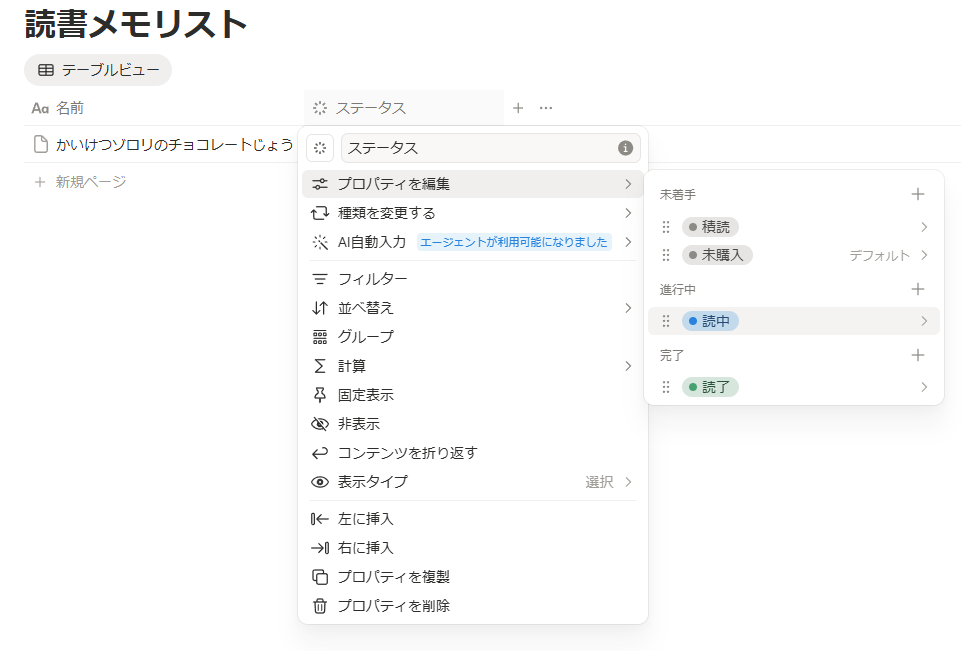The width and height of the screenshot is (961, 651).
Task: Toggle コンテンツを折り返す wrap option
Action: [407, 453]
